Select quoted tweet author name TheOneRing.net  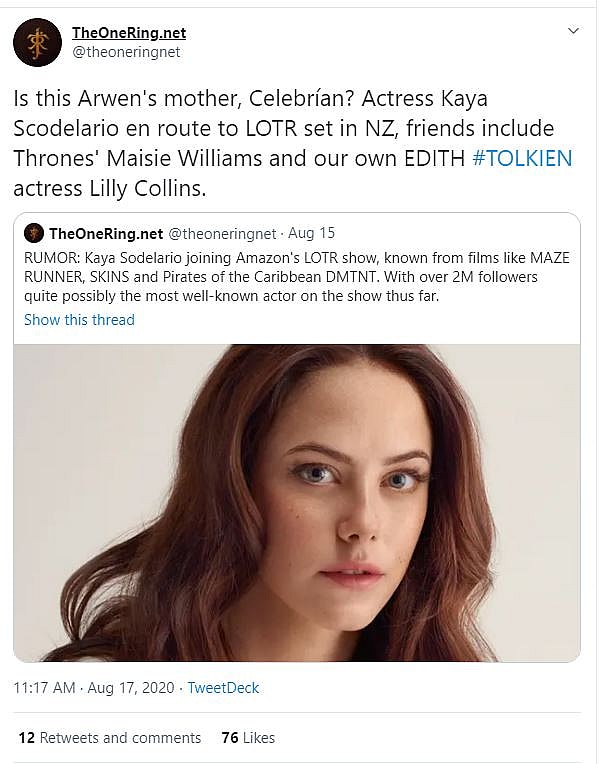106,234
